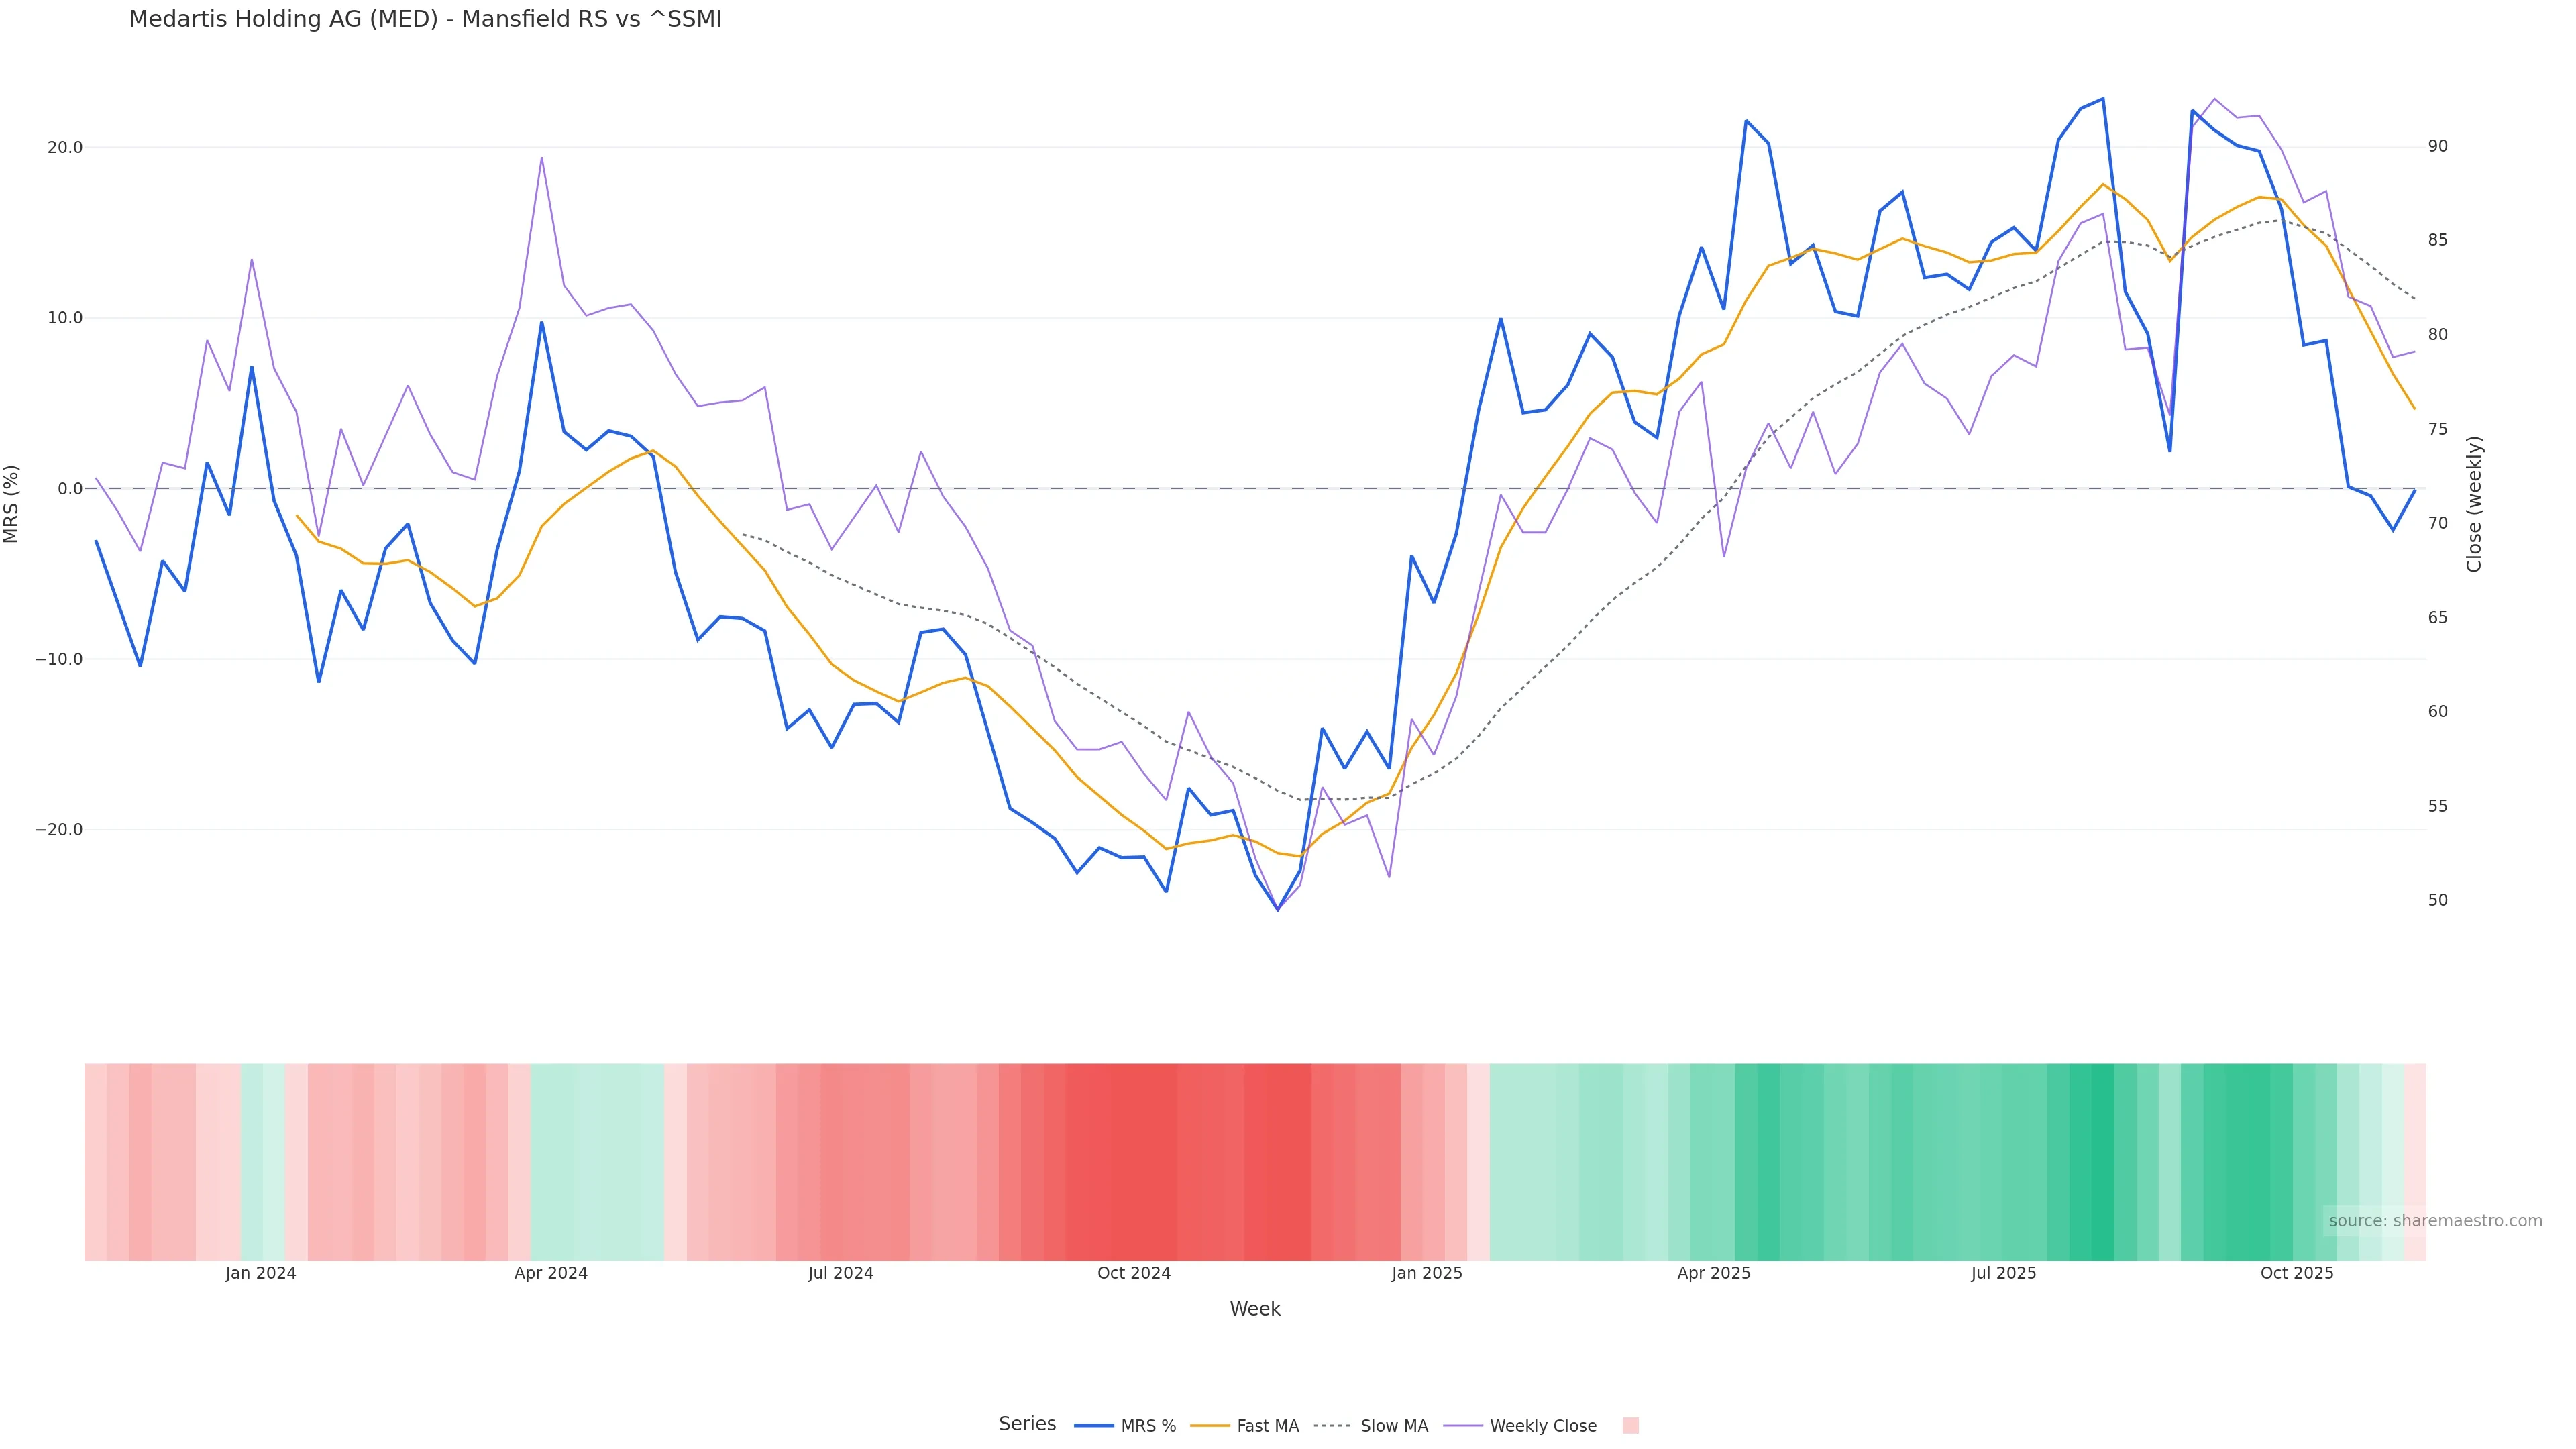Click the Apr 2025 axis tick label
The image size is (2576, 1449).
(1713, 1273)
